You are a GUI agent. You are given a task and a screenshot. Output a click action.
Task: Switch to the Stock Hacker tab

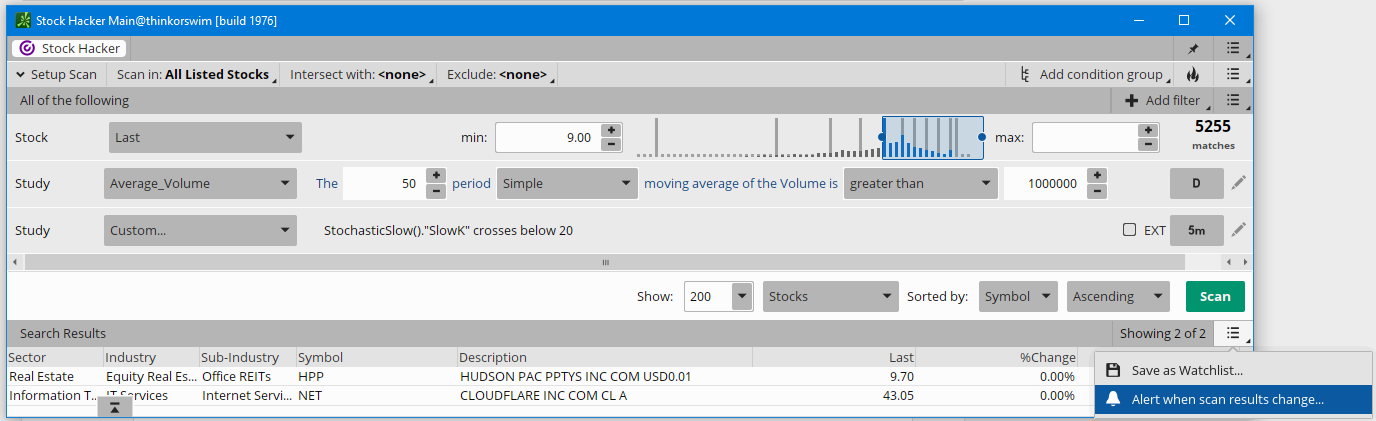69,48
